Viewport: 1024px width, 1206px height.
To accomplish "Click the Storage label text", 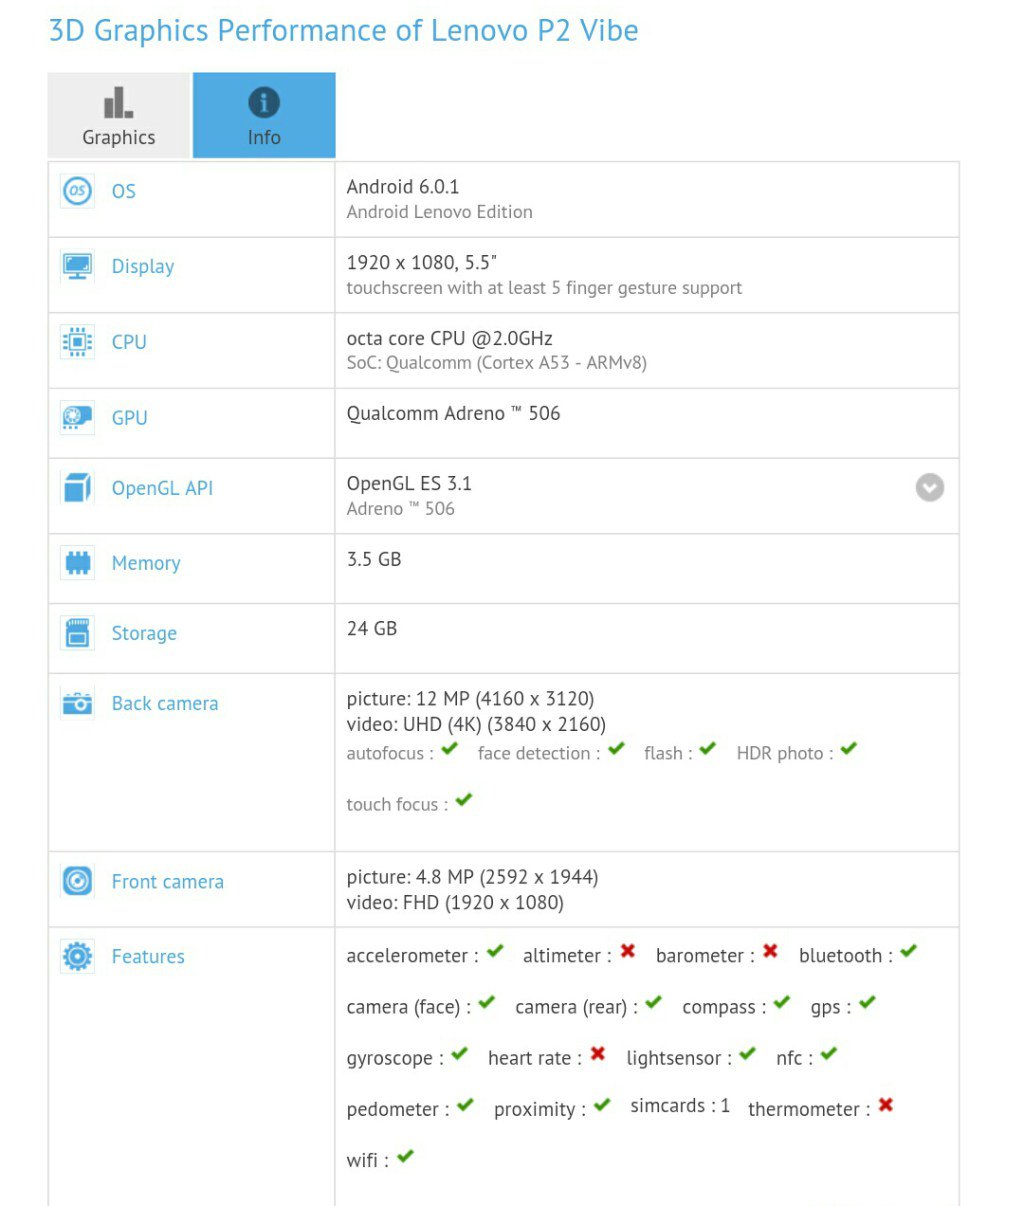I will pyautogui.click(x=144, y=633).
